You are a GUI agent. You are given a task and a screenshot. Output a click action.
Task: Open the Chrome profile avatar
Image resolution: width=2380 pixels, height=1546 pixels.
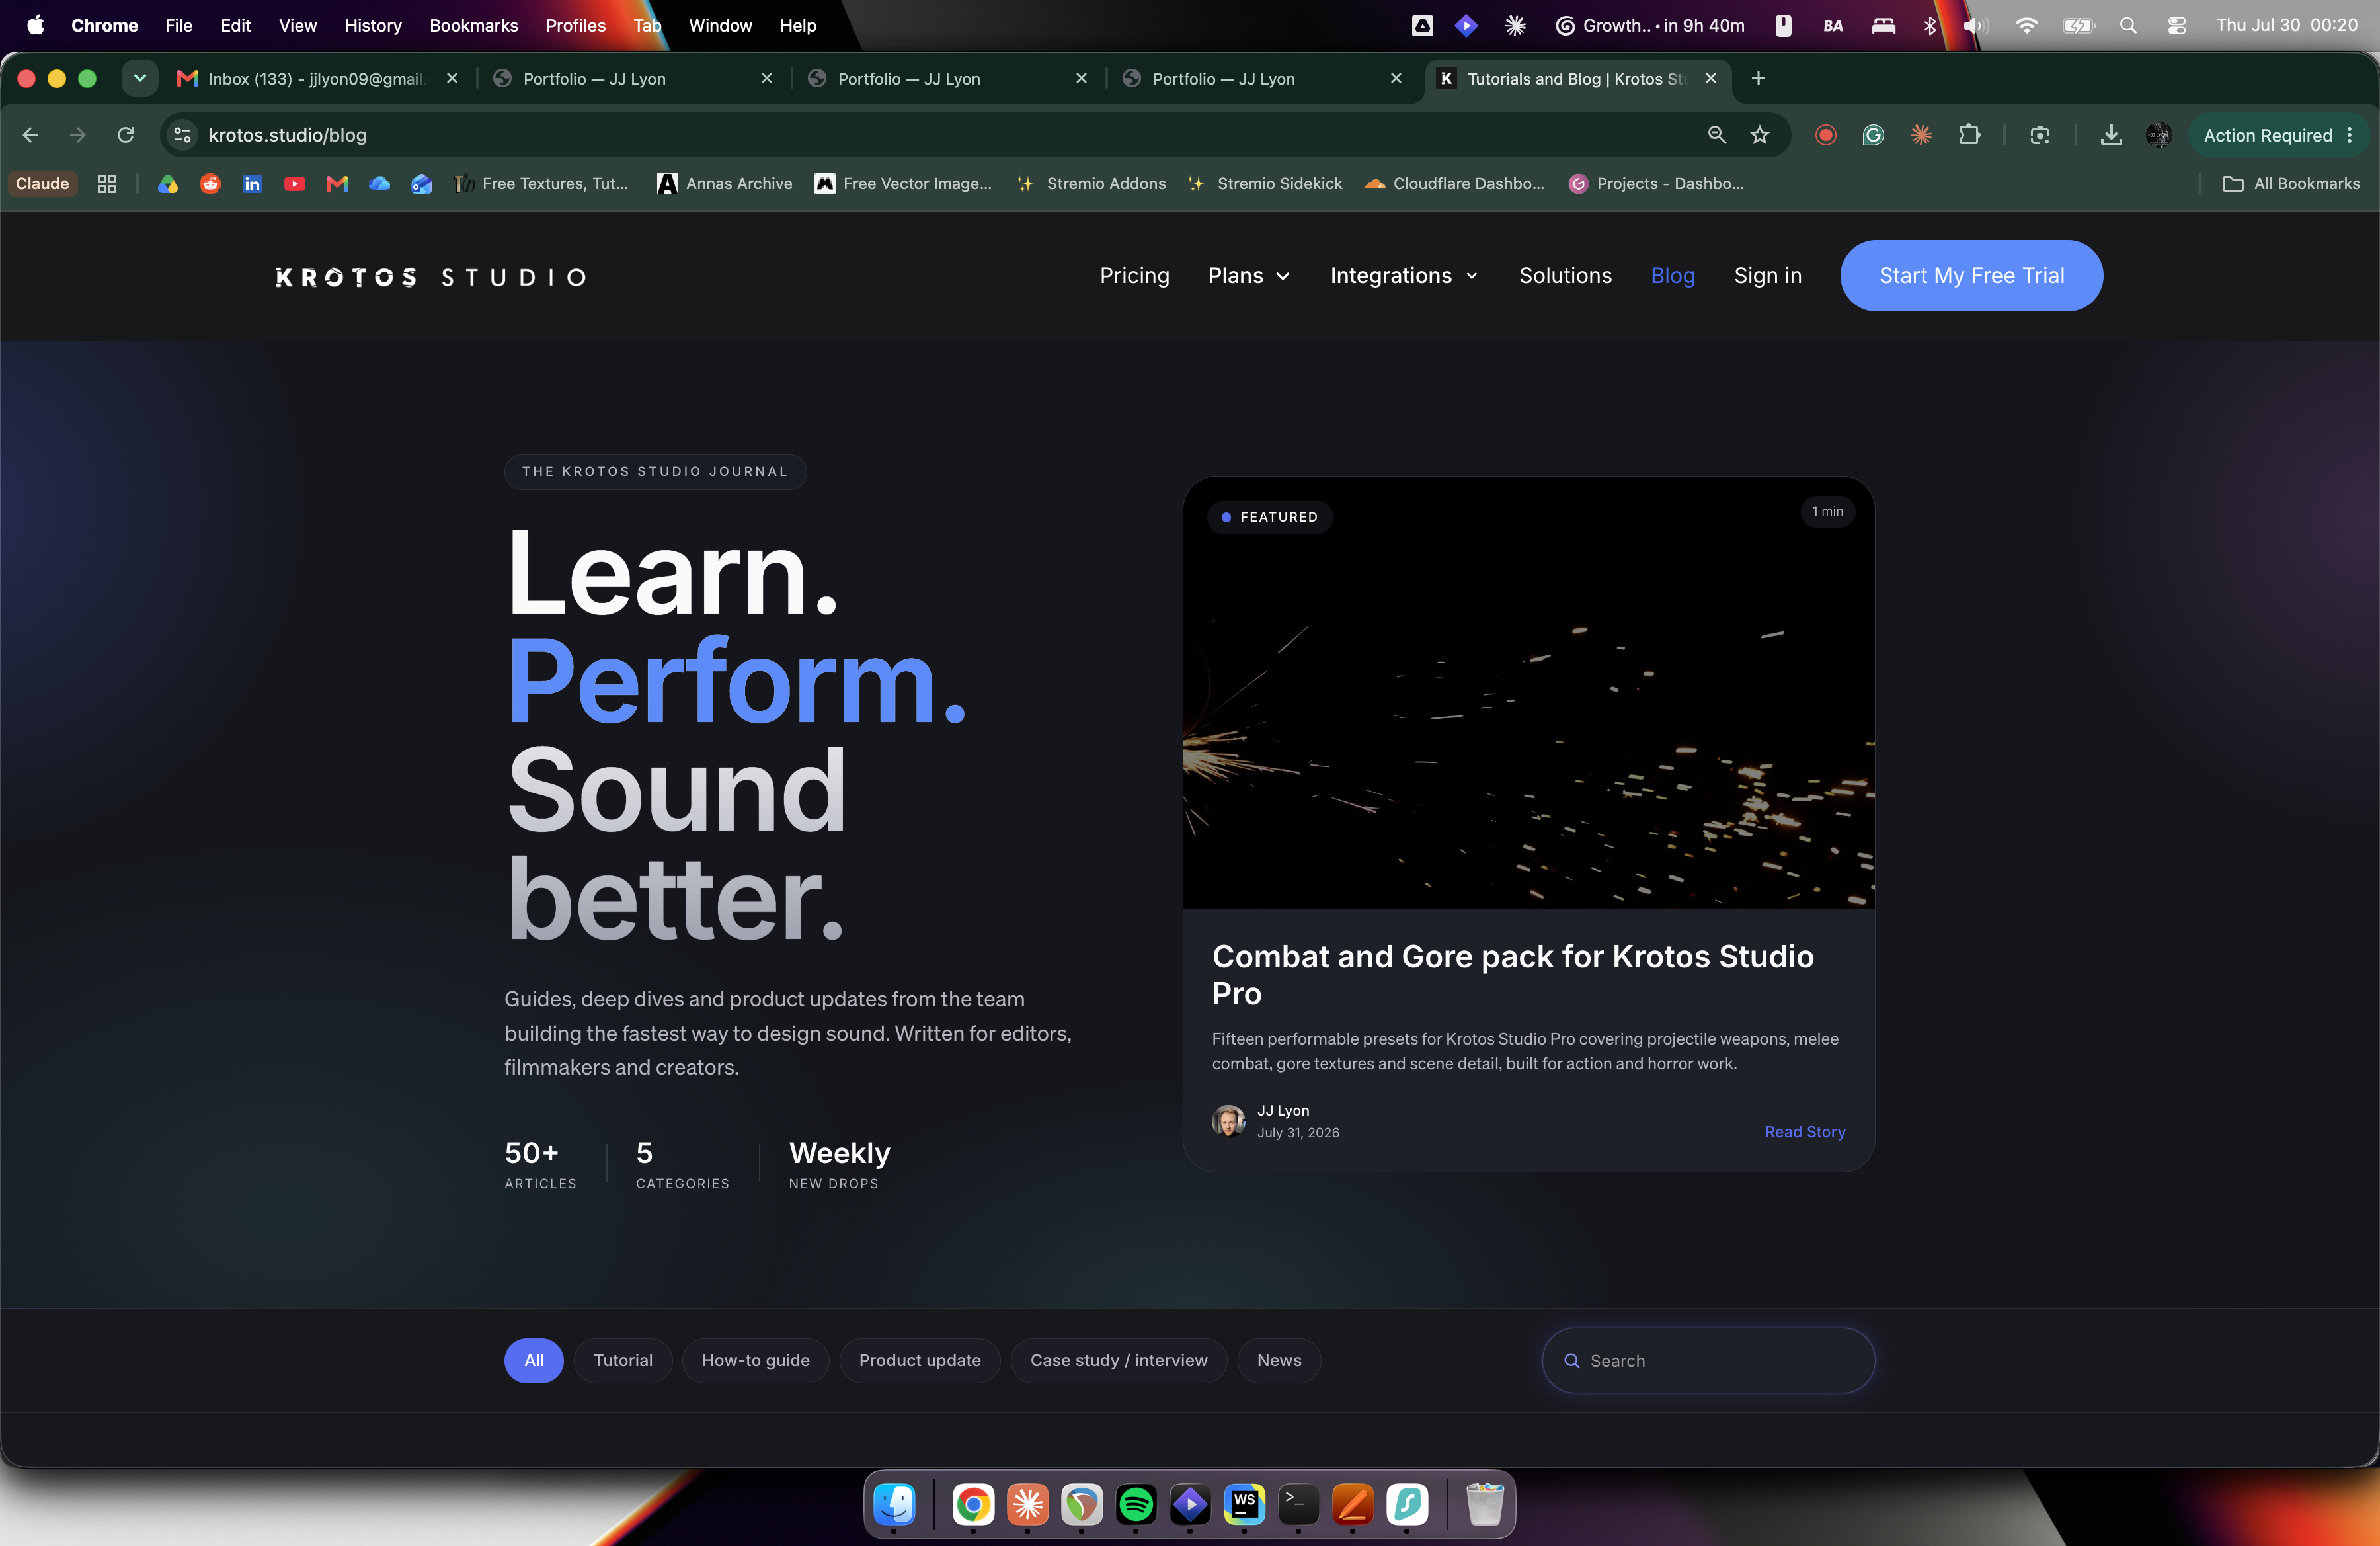click(2159, 135)
